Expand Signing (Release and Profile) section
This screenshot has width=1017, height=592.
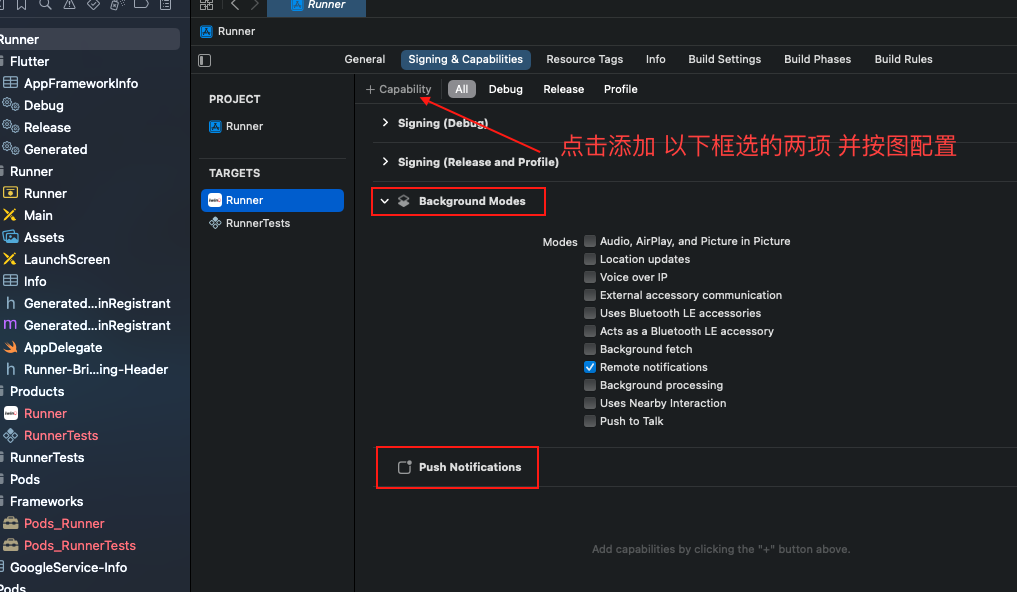tap(385, 161)
